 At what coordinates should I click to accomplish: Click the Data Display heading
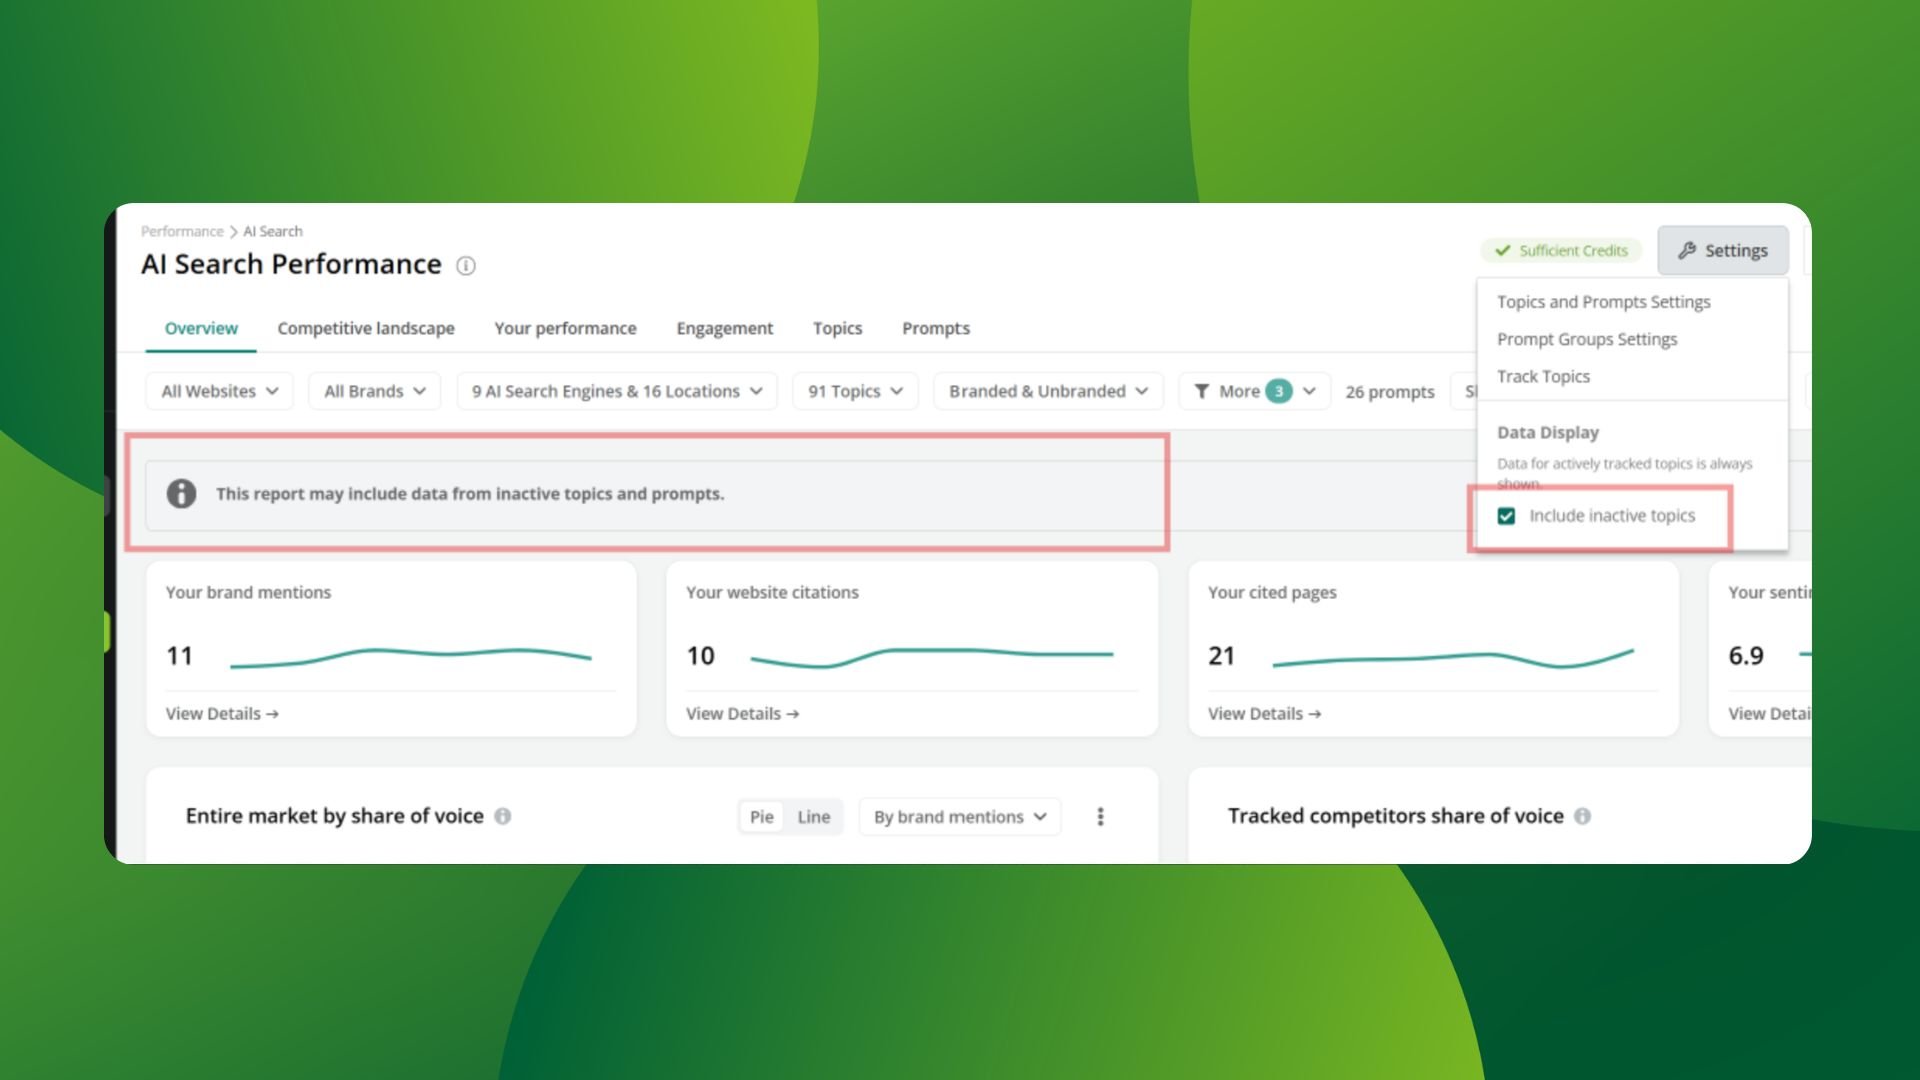pyautogui.click(x=1548, y=433)
